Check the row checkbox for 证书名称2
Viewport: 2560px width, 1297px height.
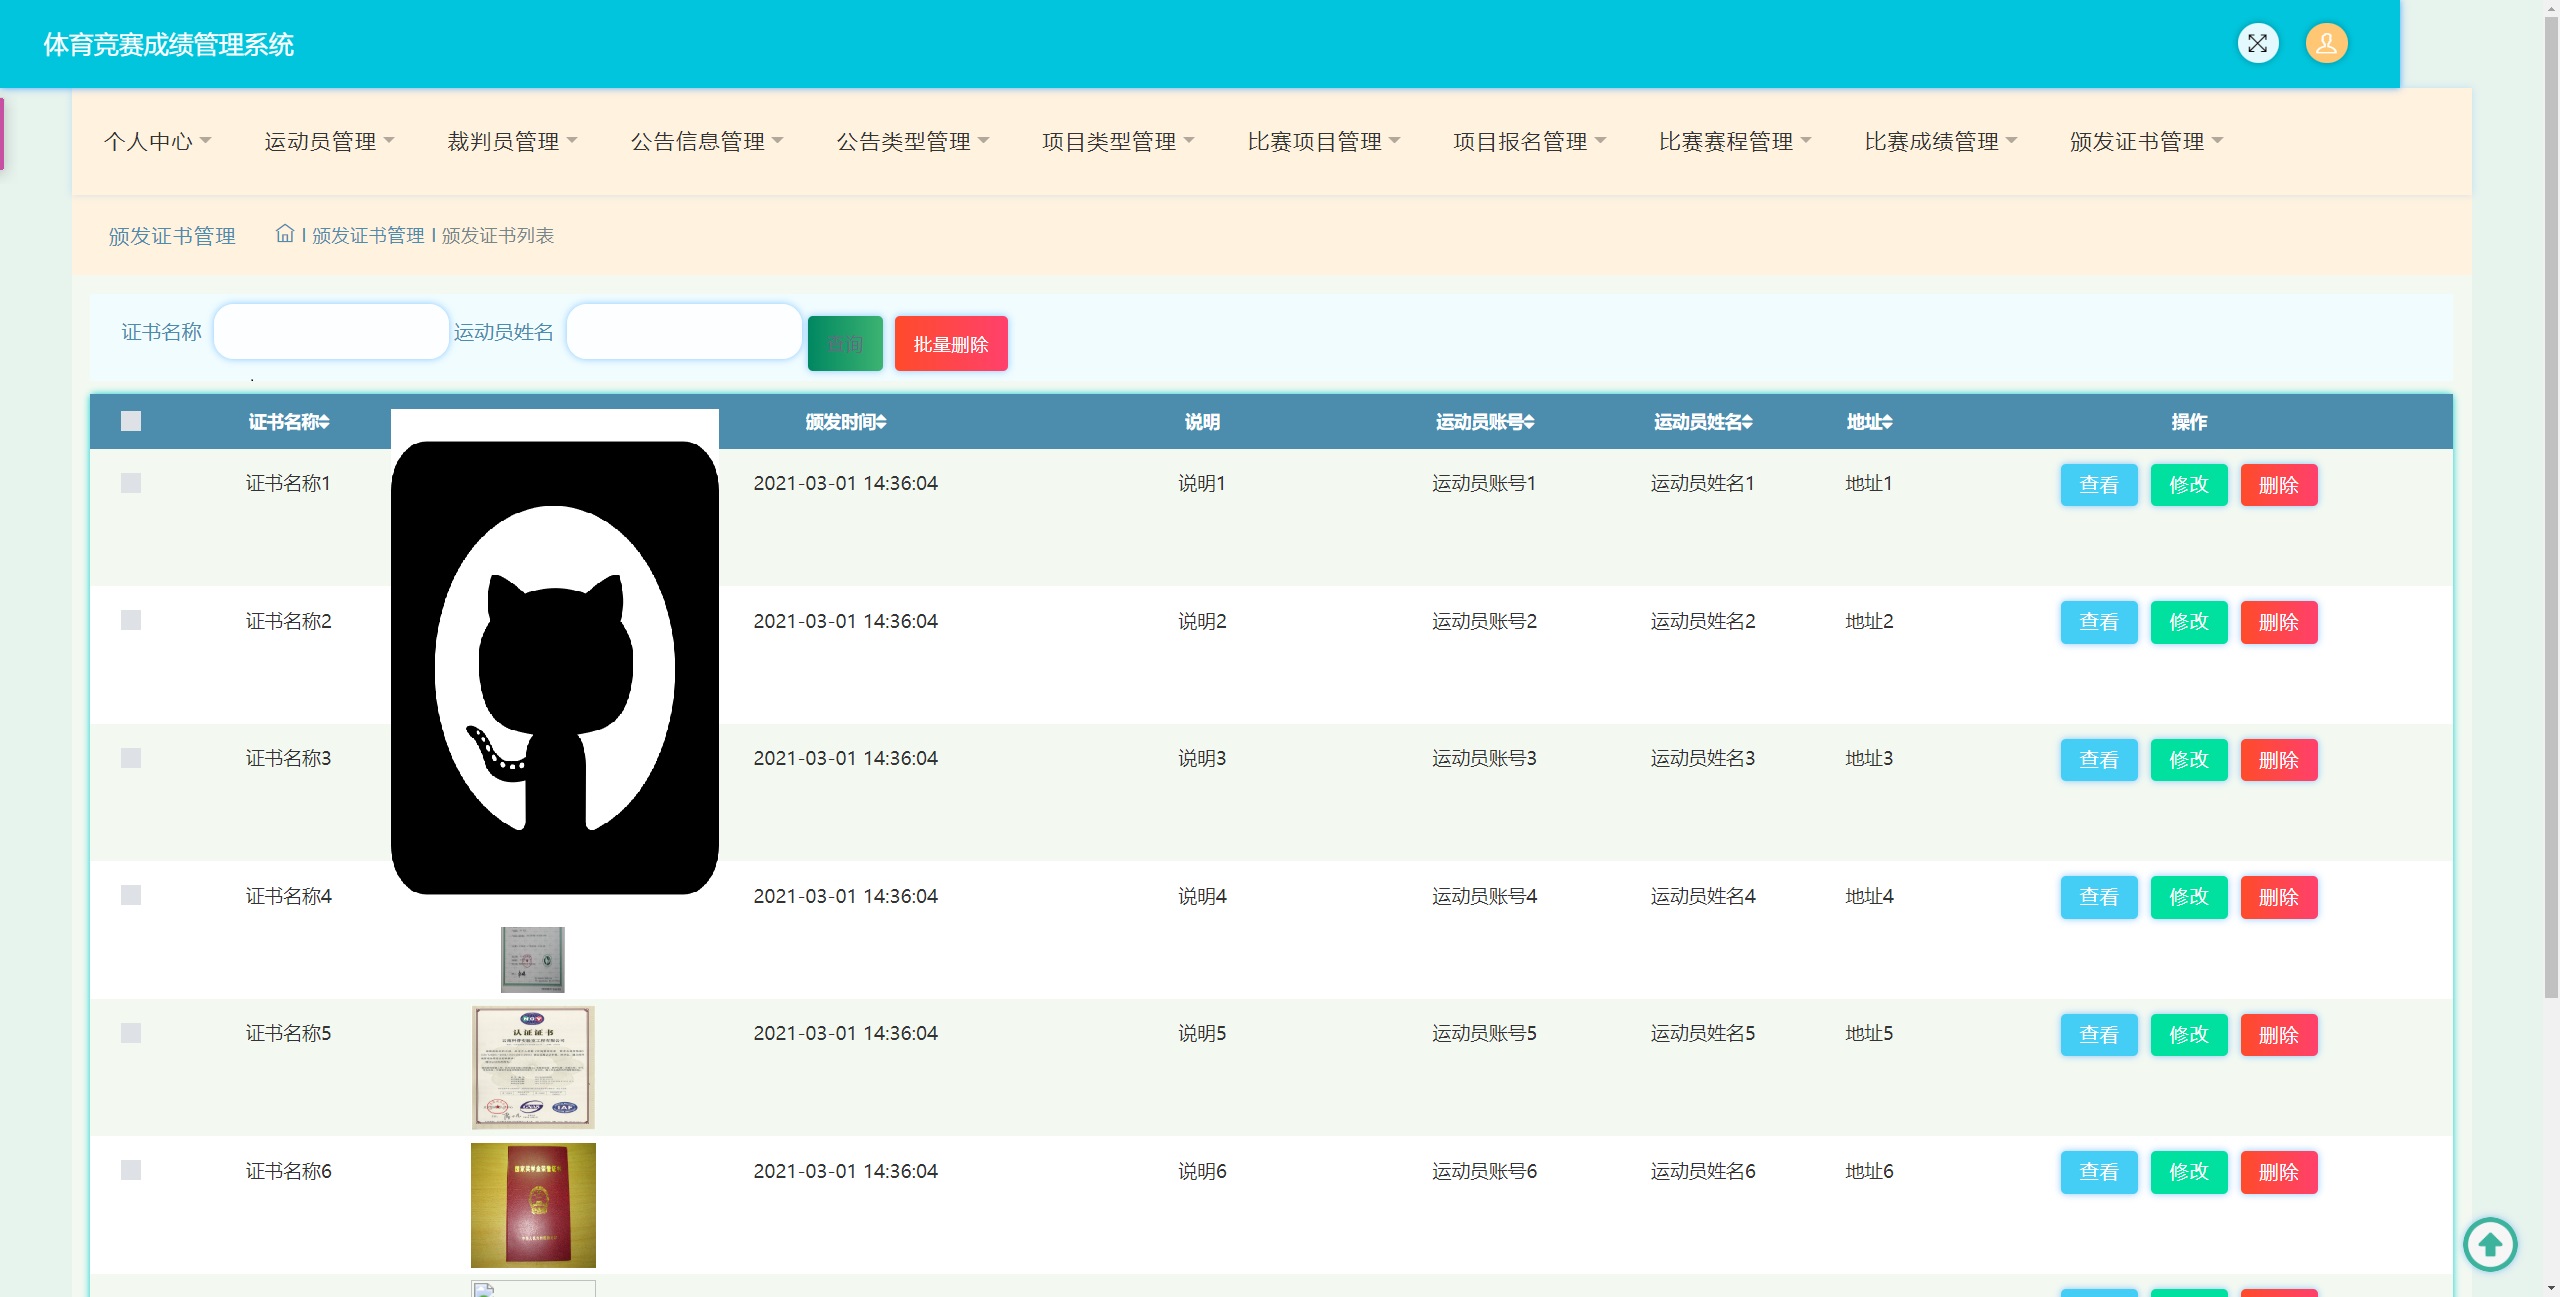pyautogui.click(x=131, y=620)
